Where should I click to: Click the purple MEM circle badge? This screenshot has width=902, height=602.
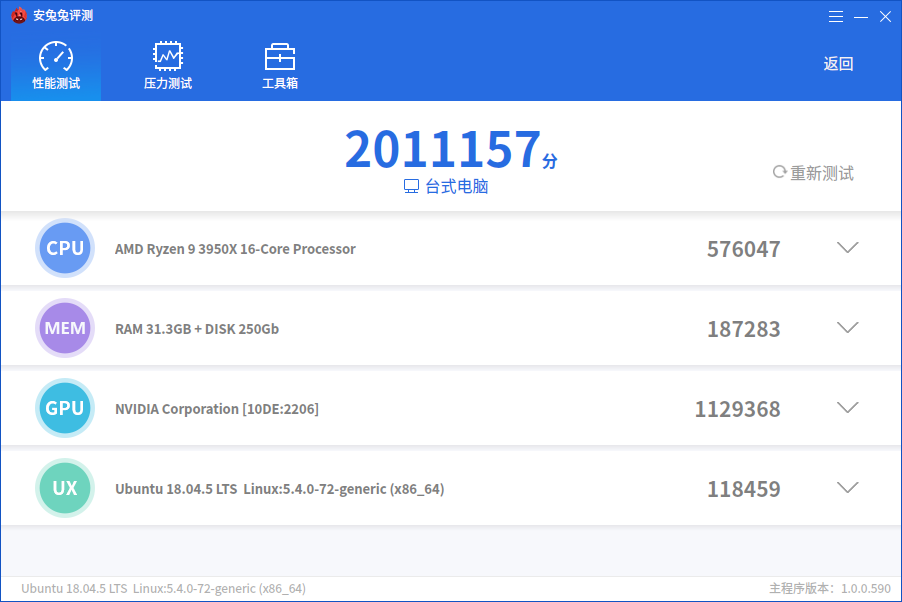coord(65,328)
